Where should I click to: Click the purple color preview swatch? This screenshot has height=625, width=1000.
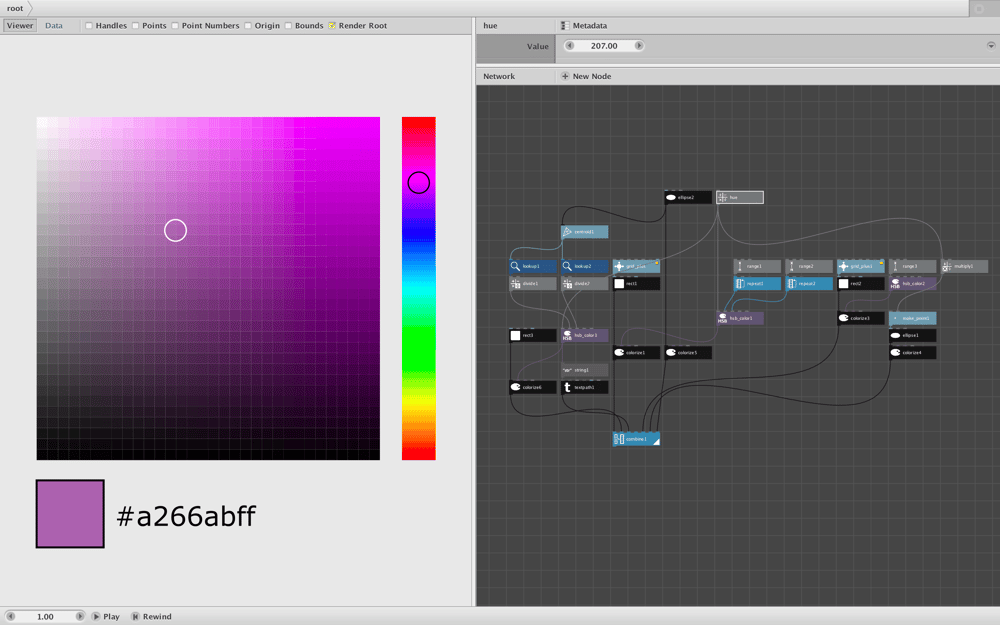pyautogui.click(x=70, y=514)
